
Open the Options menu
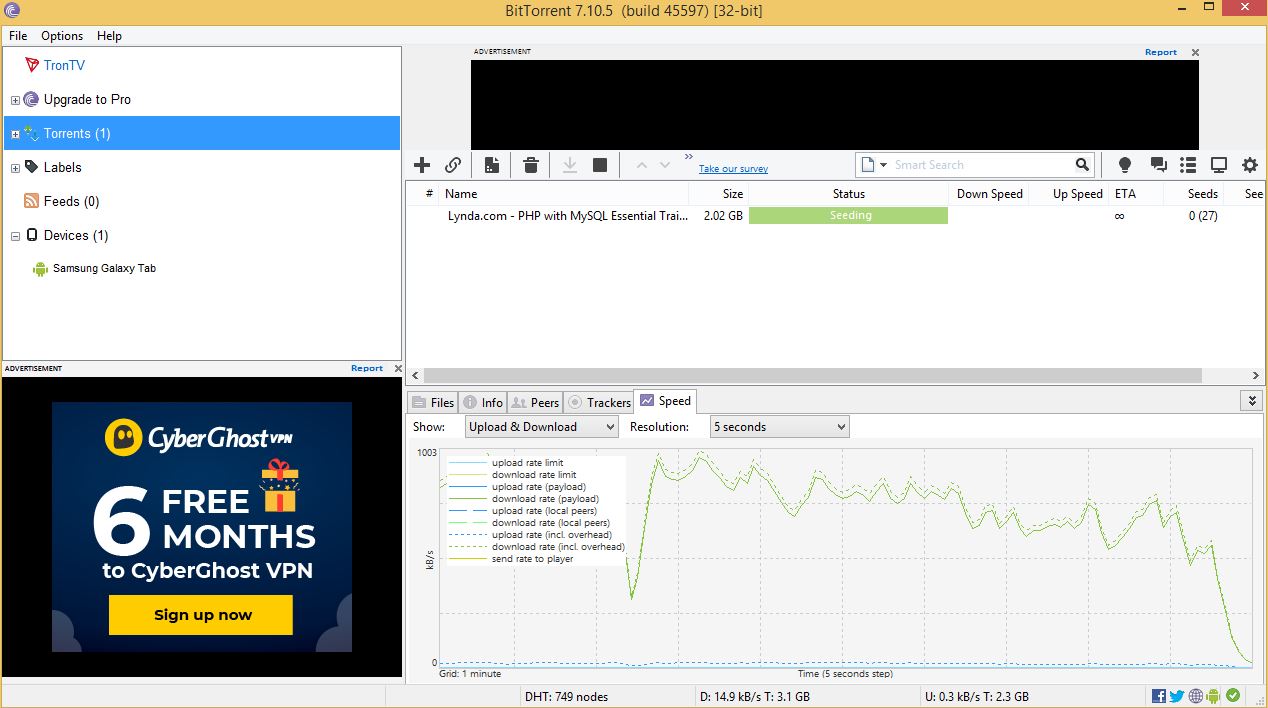(62, 36)
